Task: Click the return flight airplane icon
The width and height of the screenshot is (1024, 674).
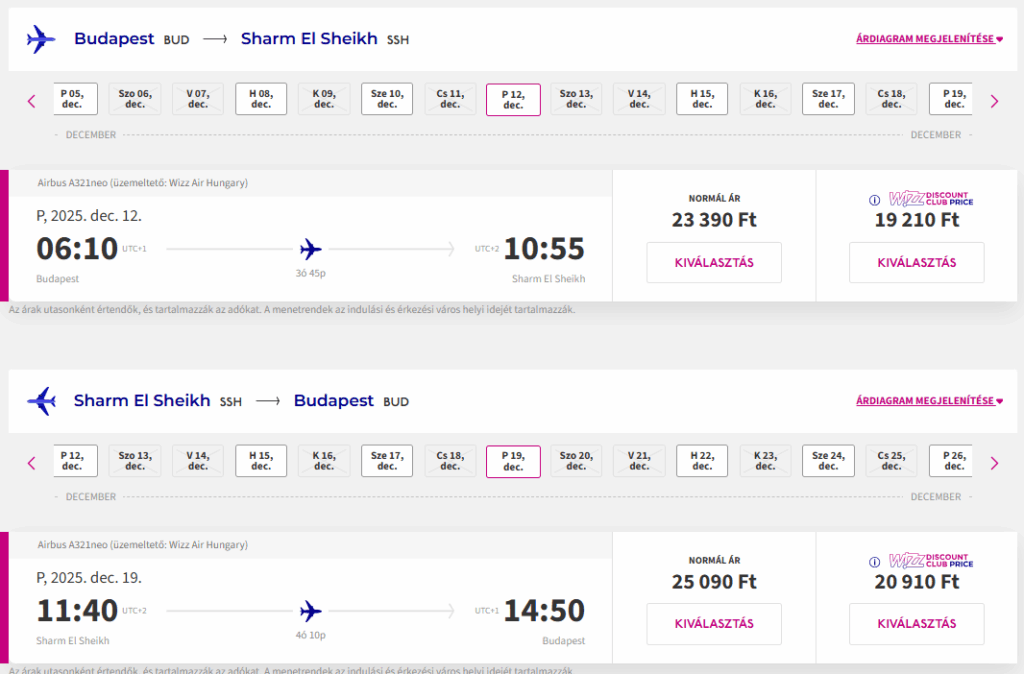Action: 41,401
